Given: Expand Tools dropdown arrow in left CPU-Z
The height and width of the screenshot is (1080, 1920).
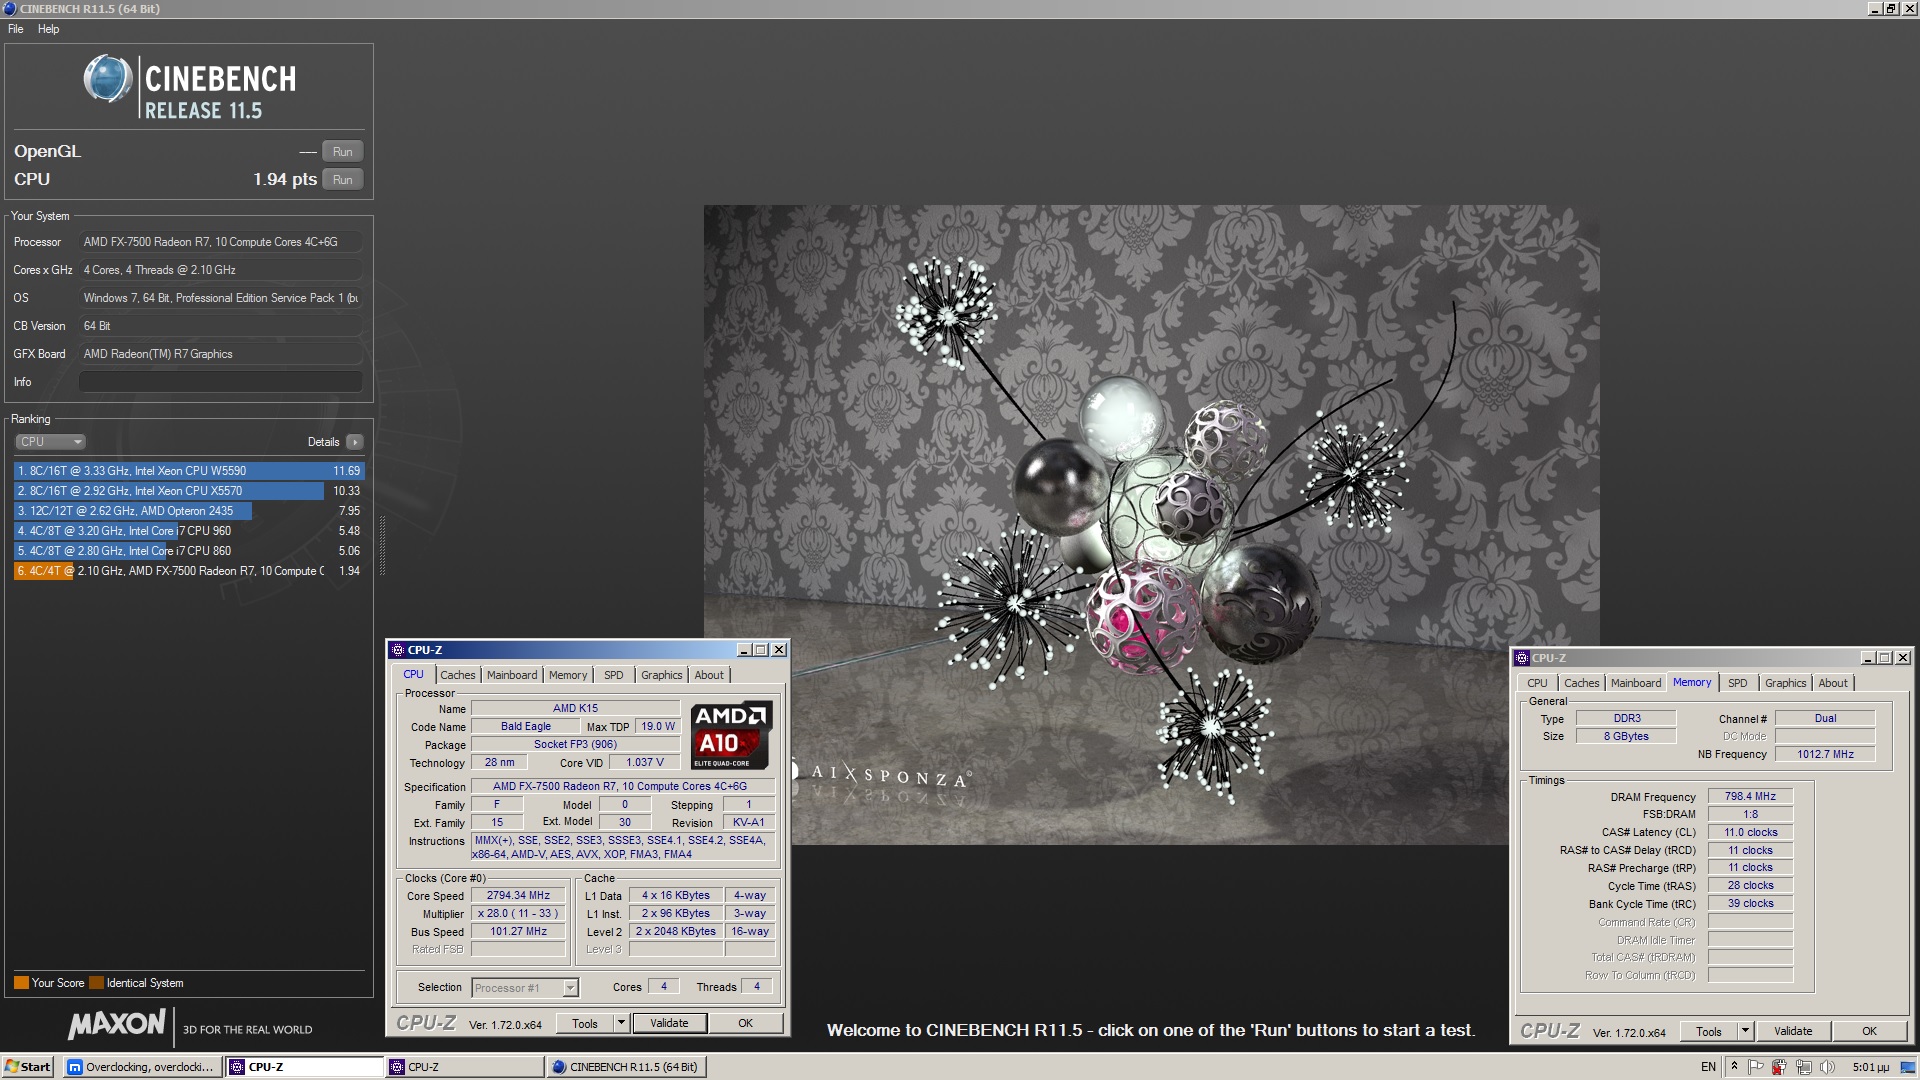Looking at the screenshot, I should [621, 1023].
